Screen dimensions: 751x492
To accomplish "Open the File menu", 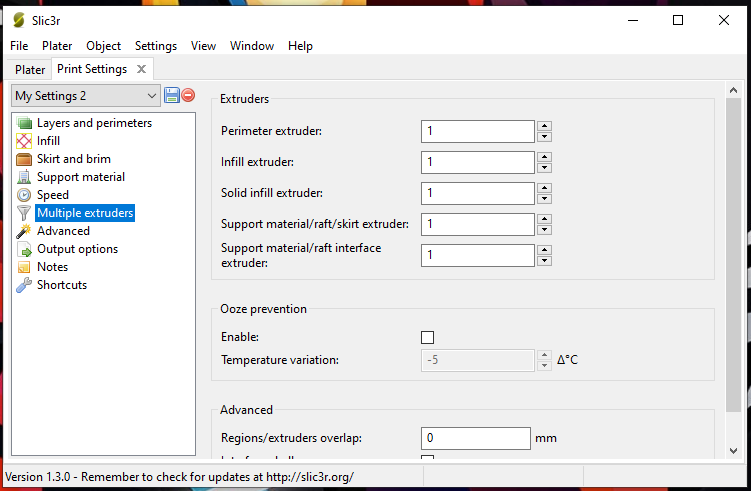I will (19, 46).
